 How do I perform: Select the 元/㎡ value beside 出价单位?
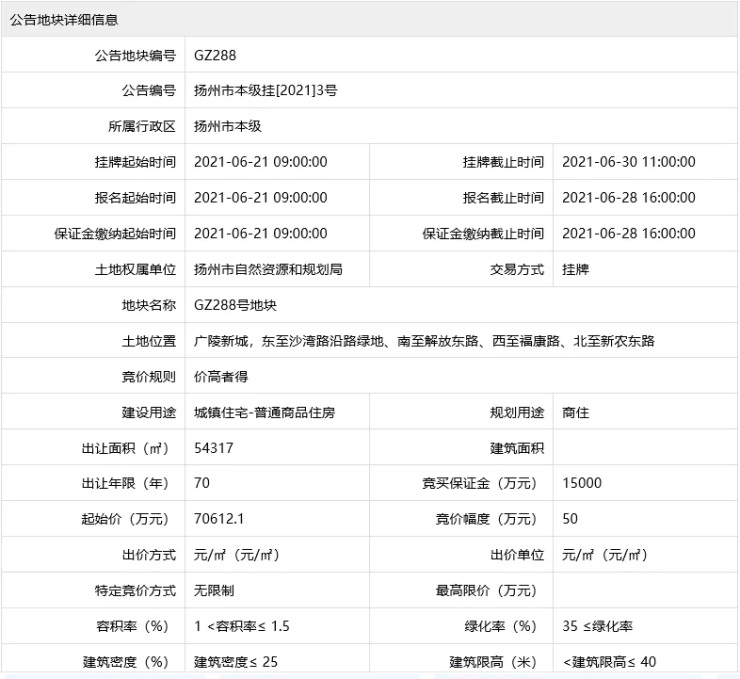605,555
